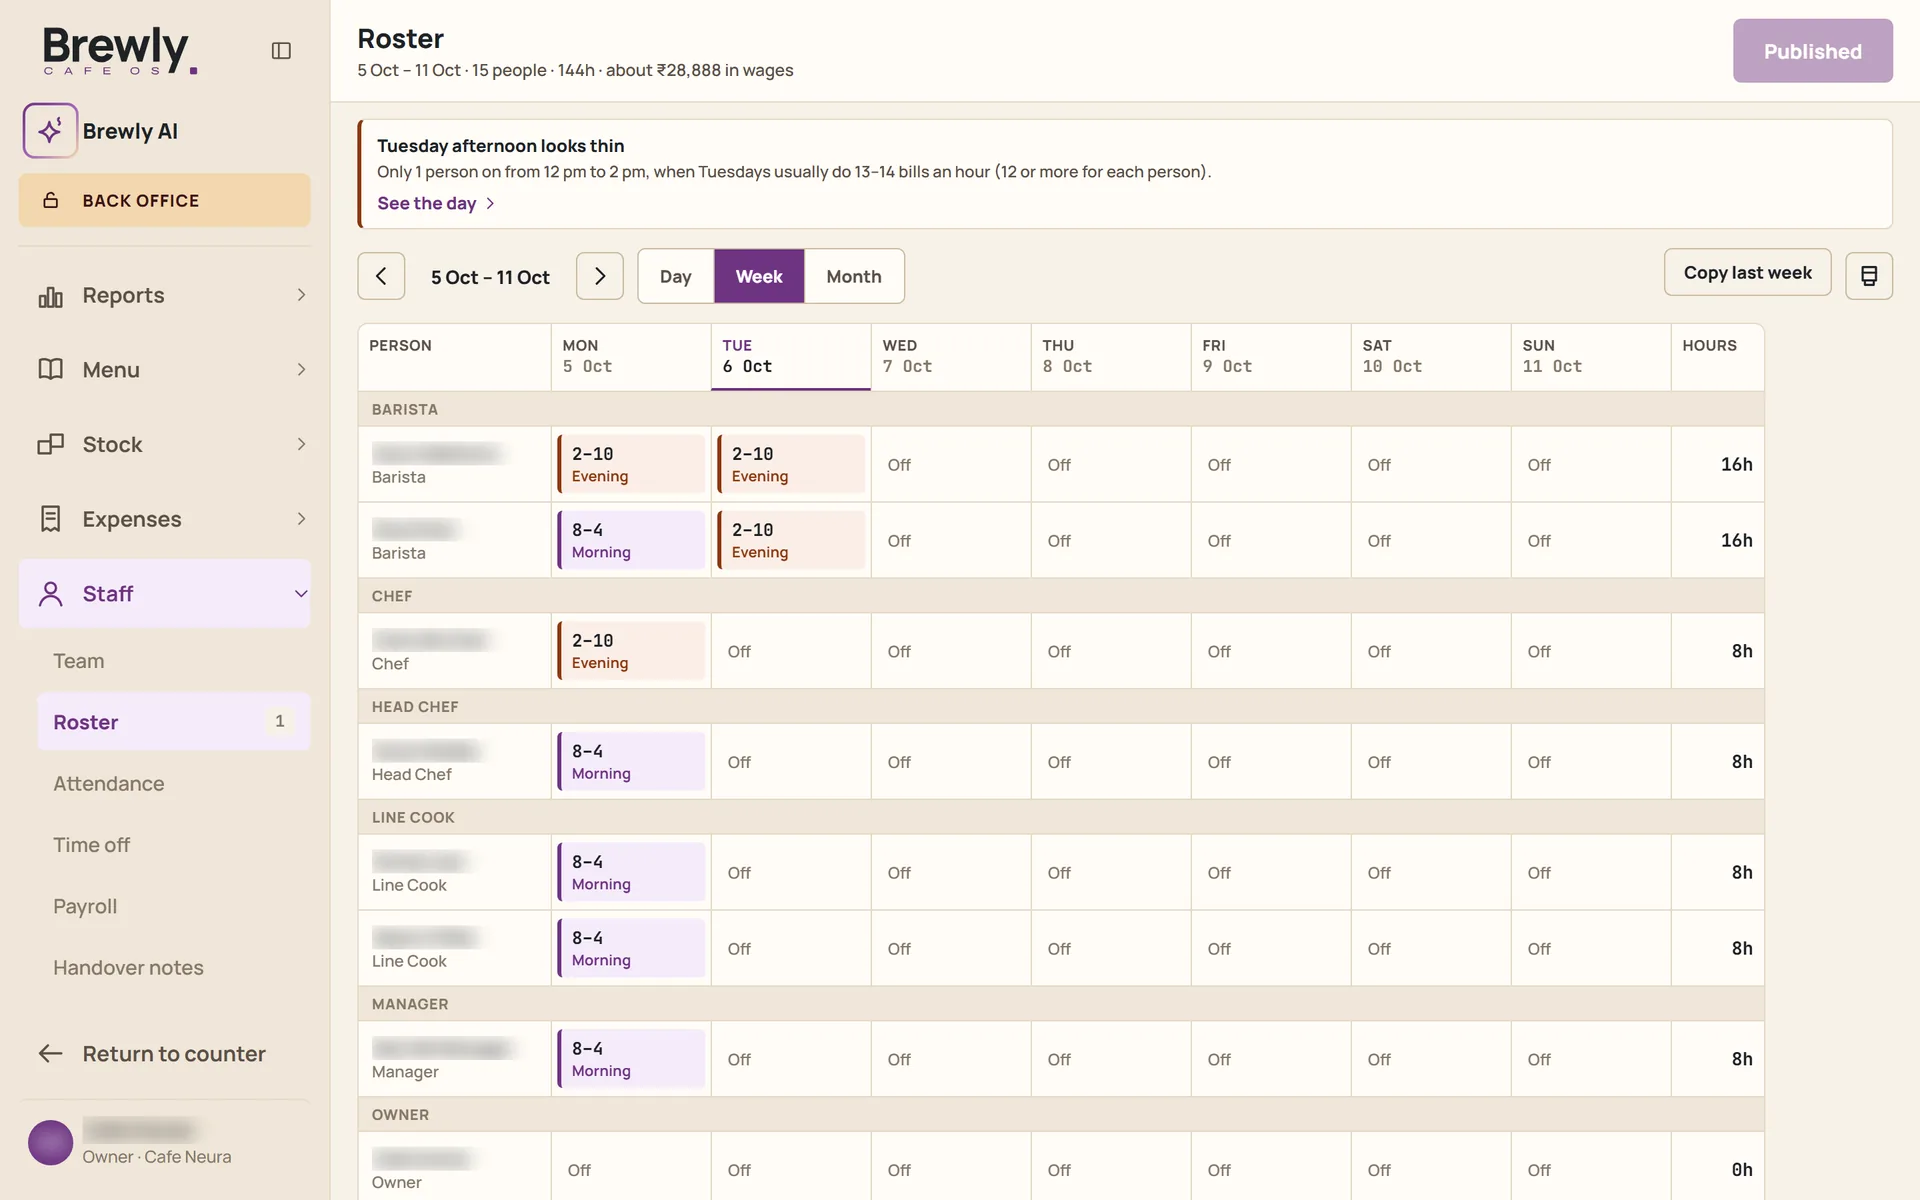Viewport: 1920px width, 1200px height.
Task: Expand the Expenses submenu chevron
Action: (301, 519)
